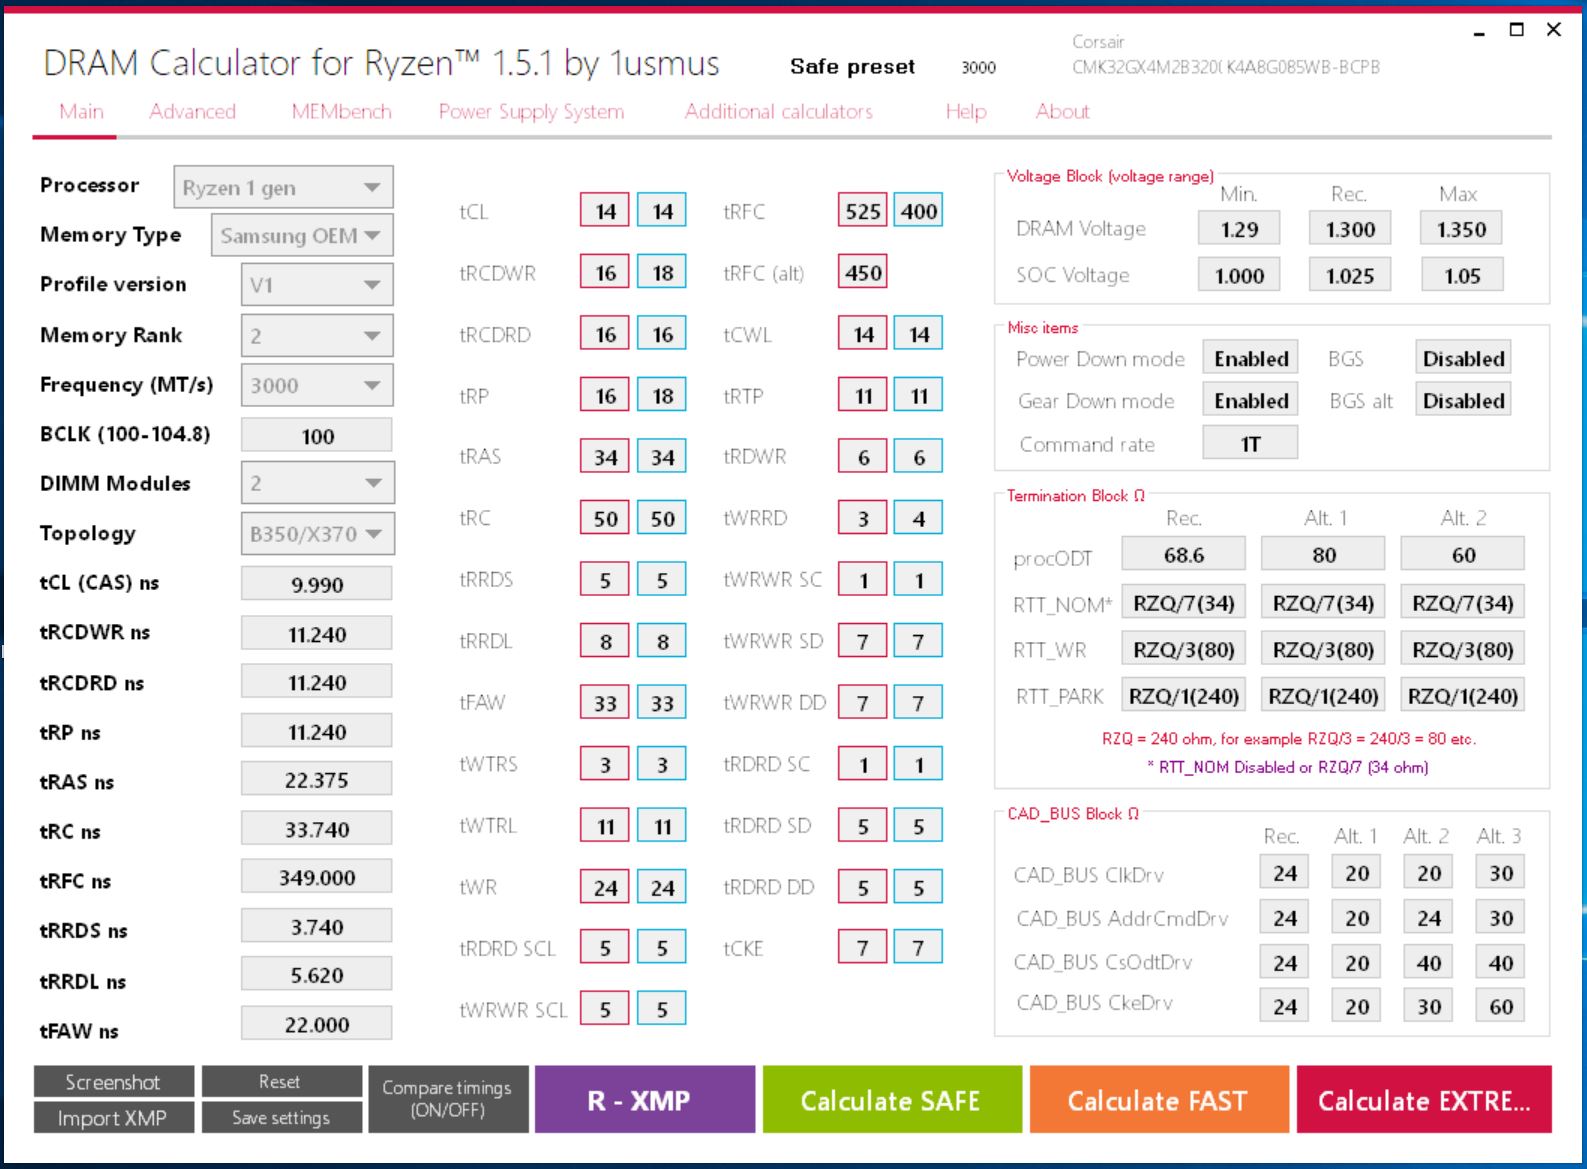The height and width of the screenshot is (1169, 1587).
Task: Click the green Calculate SAFE button
Action: [x=891, y=1100]
